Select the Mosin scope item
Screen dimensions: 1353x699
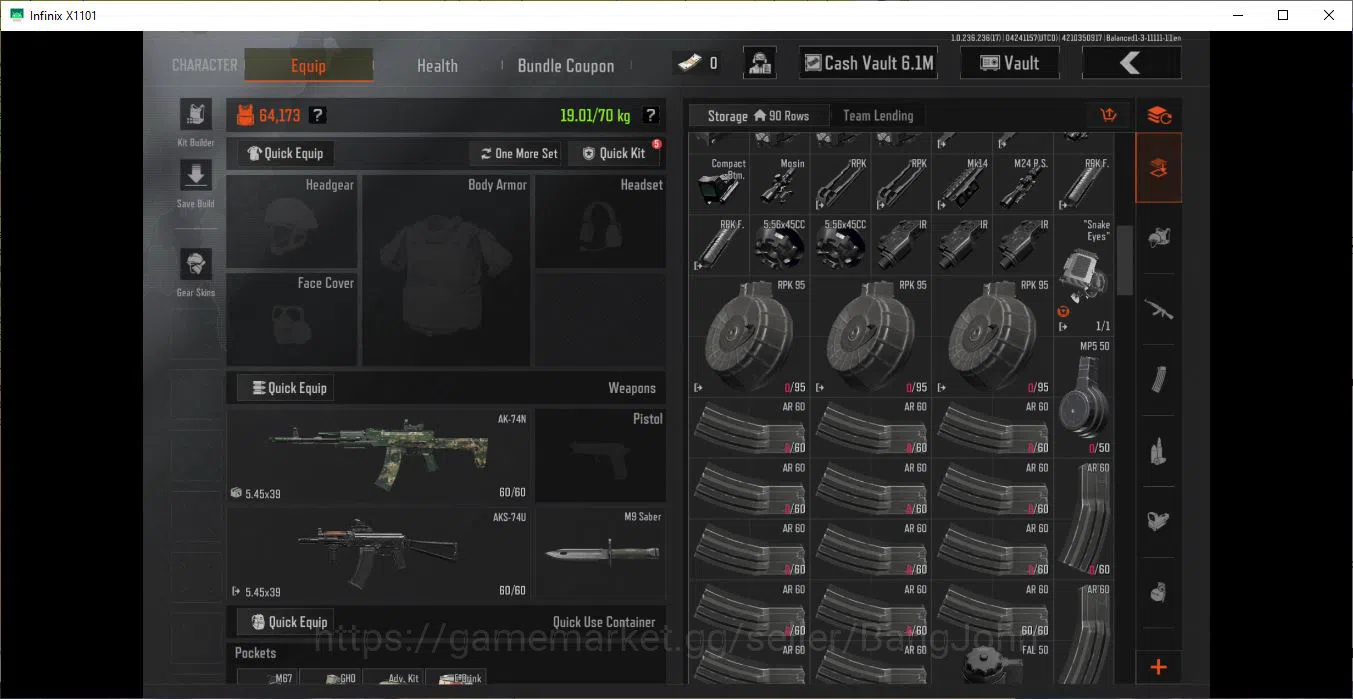click(x=781, y=184)
